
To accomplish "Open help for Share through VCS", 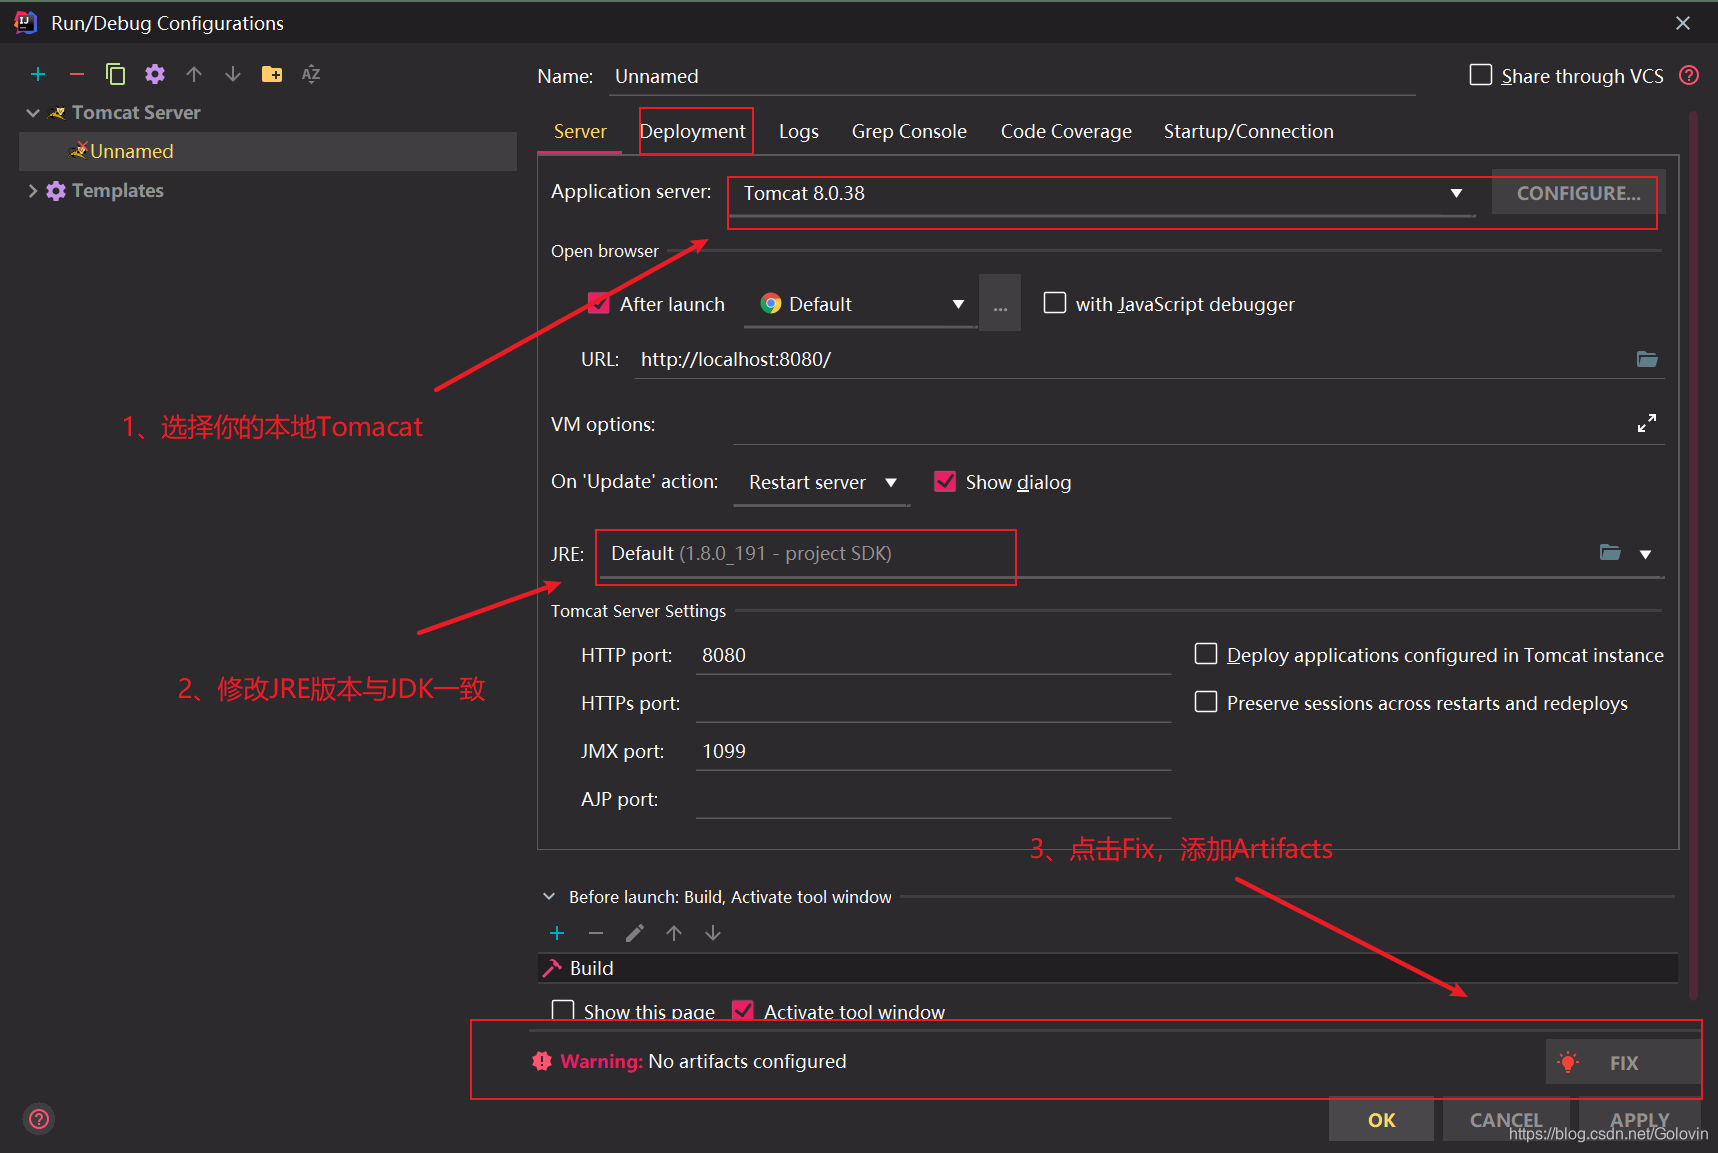I will tap(1689, 75).
